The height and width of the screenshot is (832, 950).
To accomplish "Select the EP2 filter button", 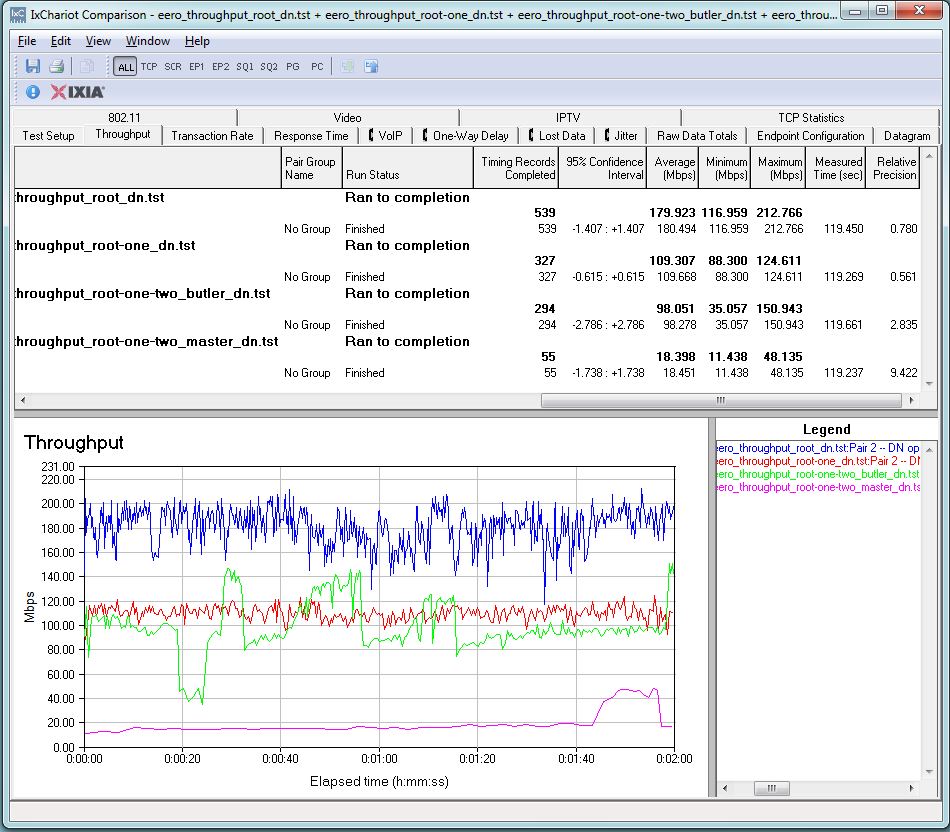I will [221, 67].
